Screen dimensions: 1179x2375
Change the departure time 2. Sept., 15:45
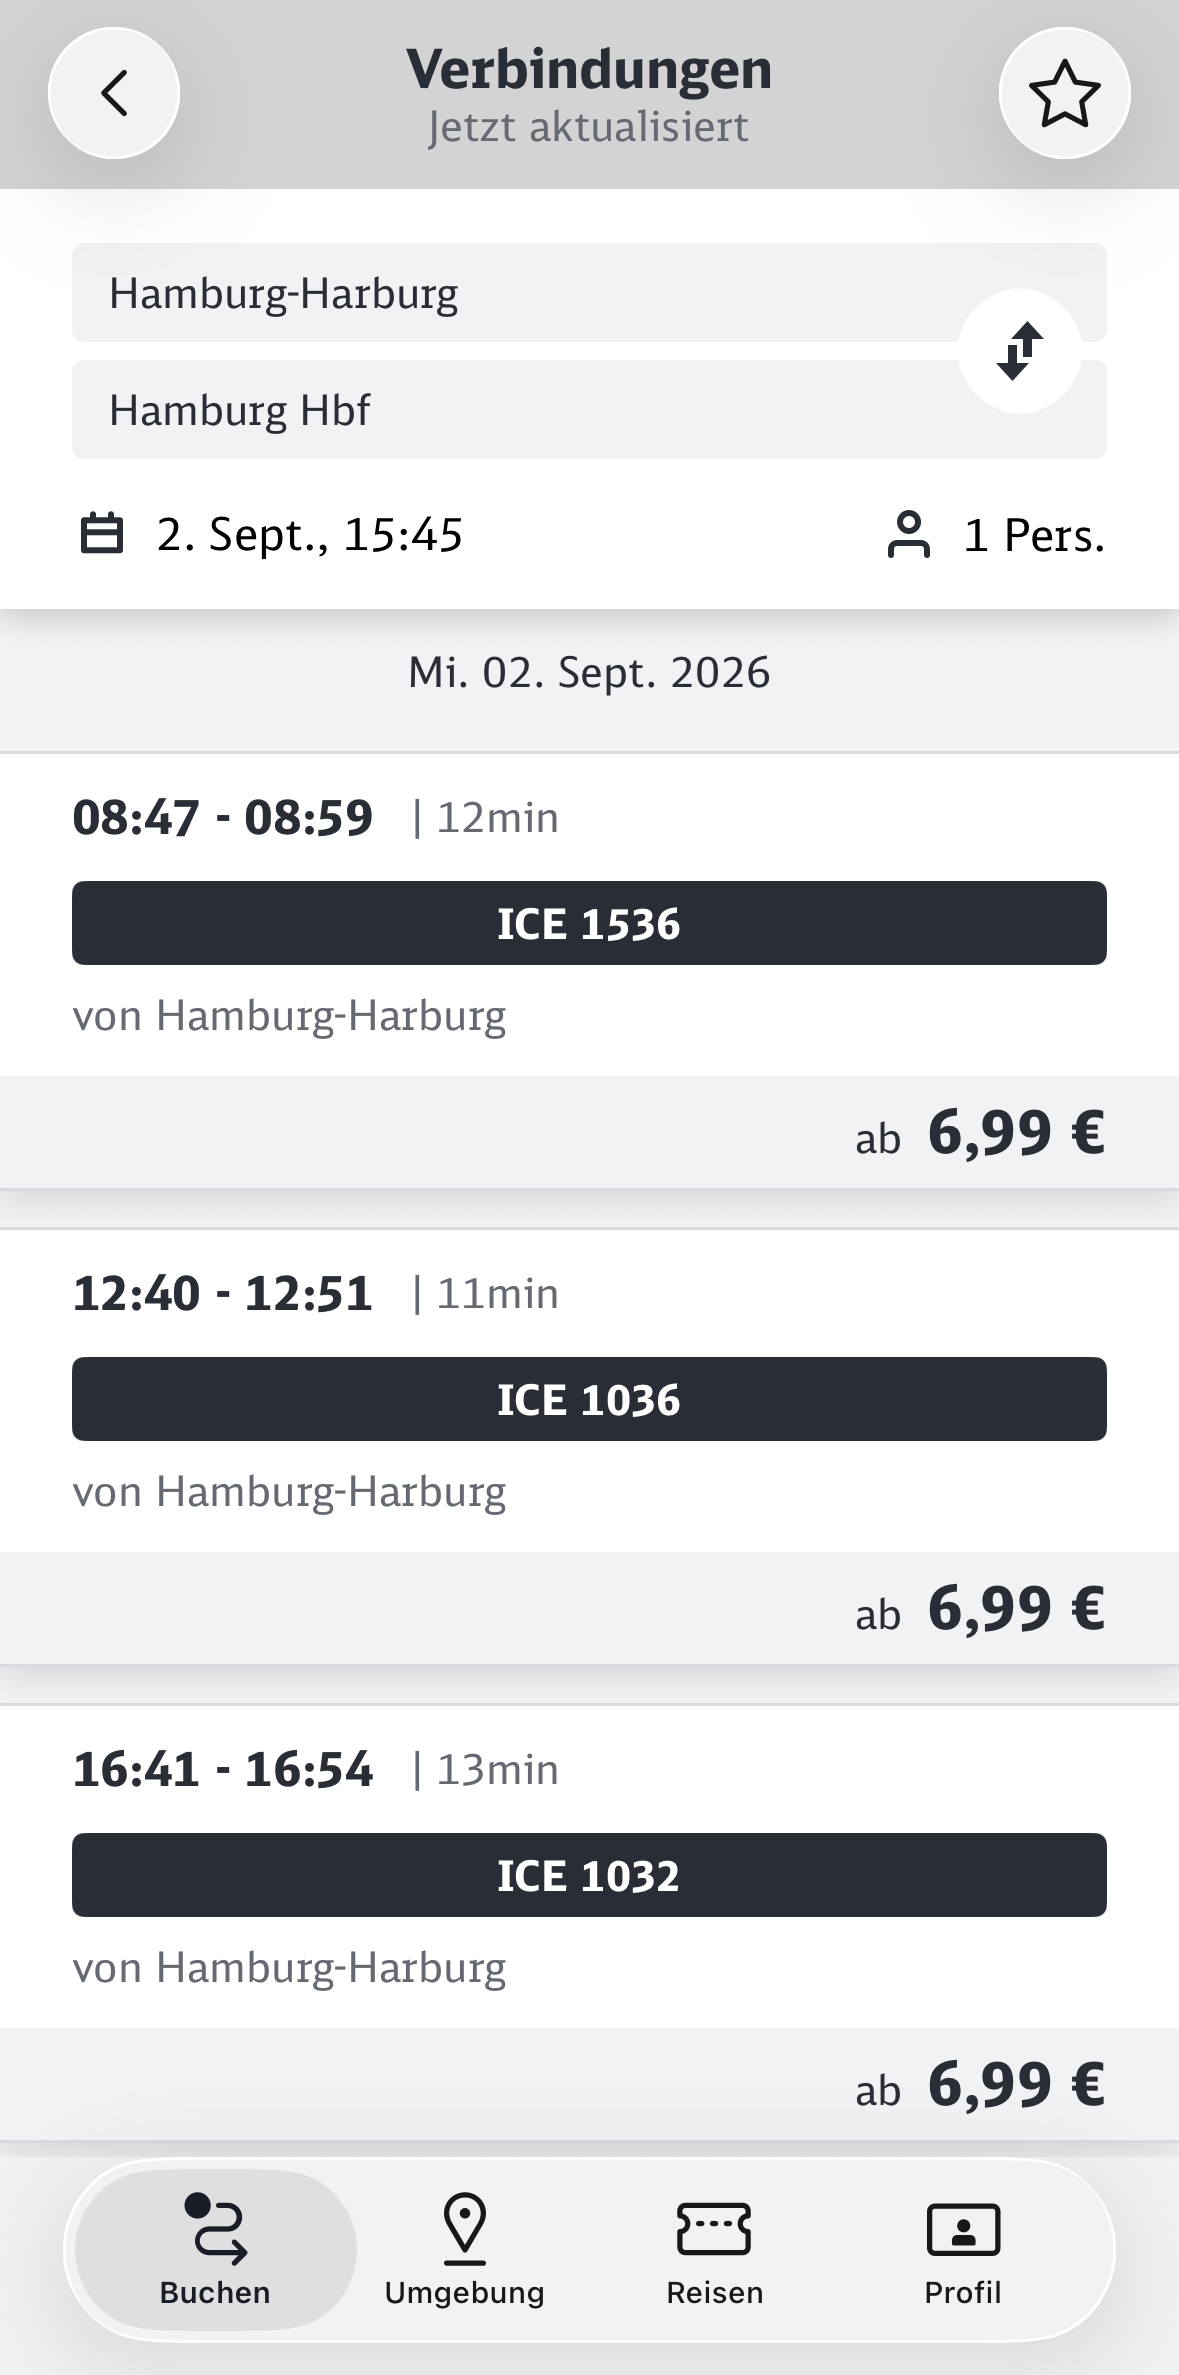tap(310, 534)
